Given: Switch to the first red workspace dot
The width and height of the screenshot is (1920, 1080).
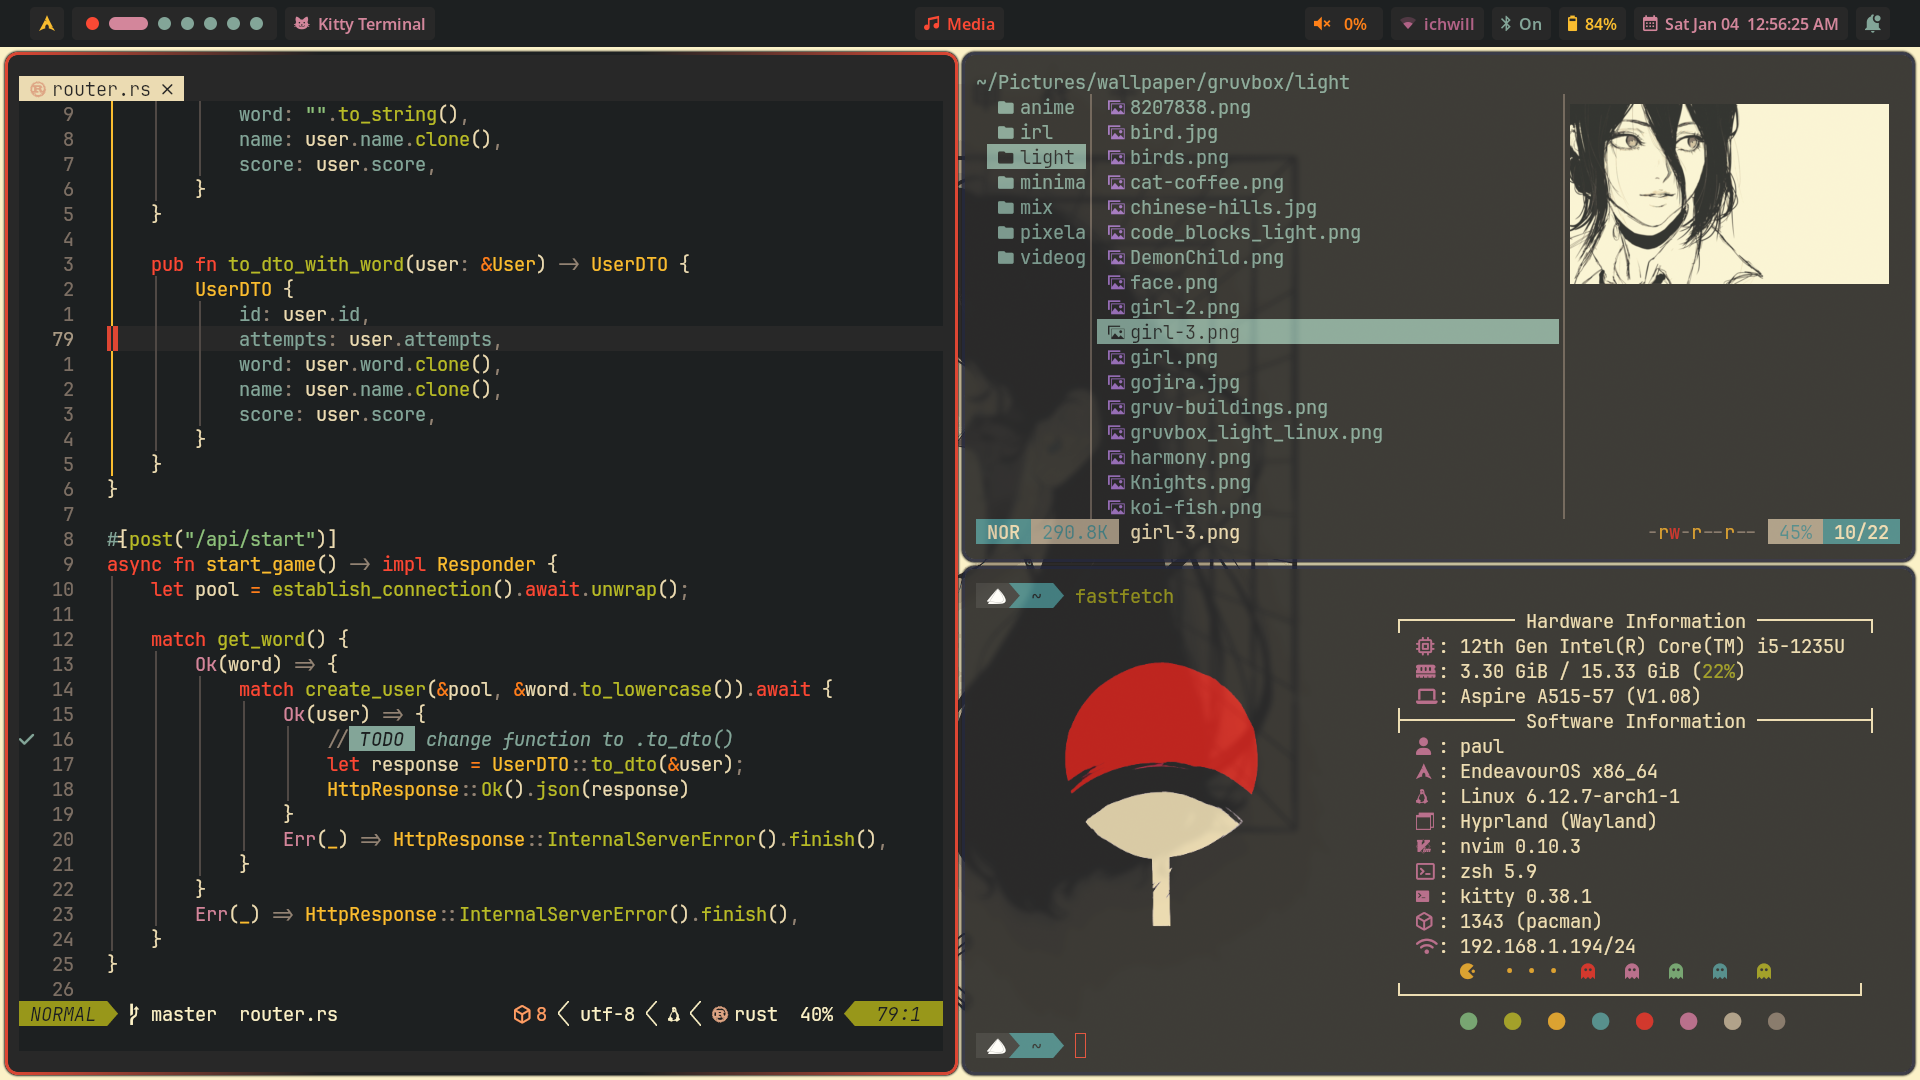Looking at the screenshot, I should click(x=92, y=23).
